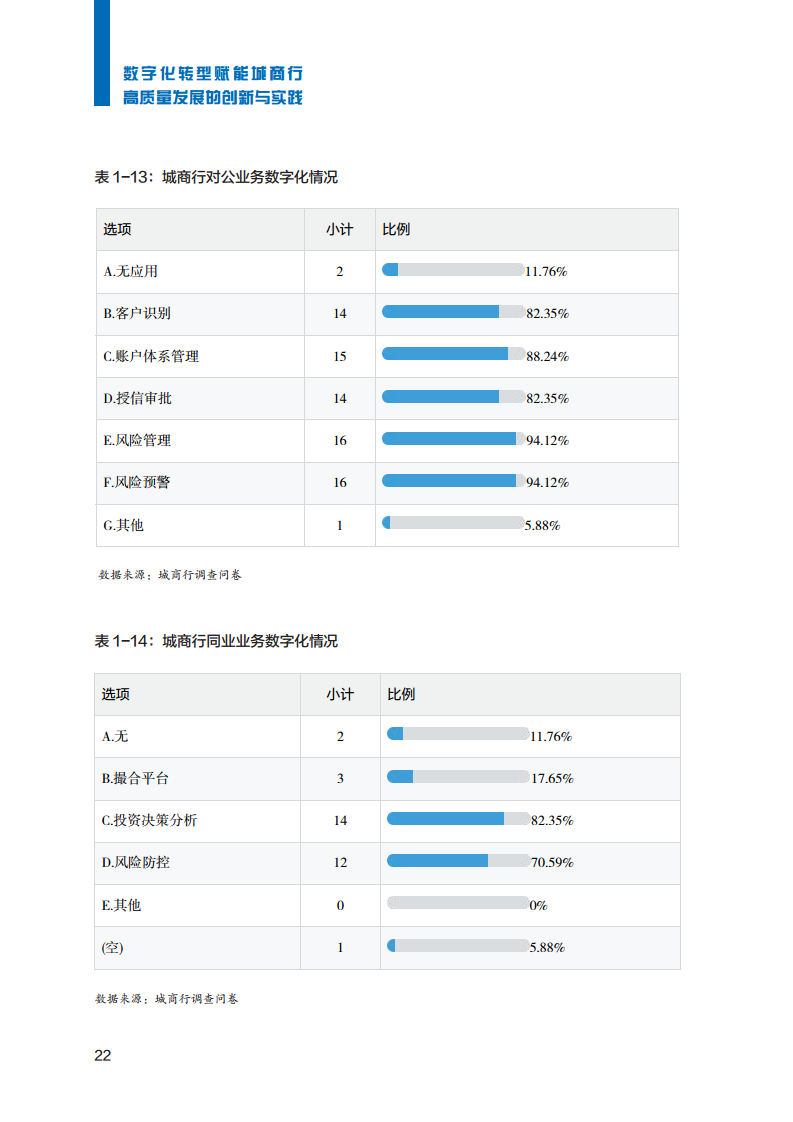
Task: Select the count 16 in 风险预警 row
Action: pyautogui.click(x=340, y=483)
